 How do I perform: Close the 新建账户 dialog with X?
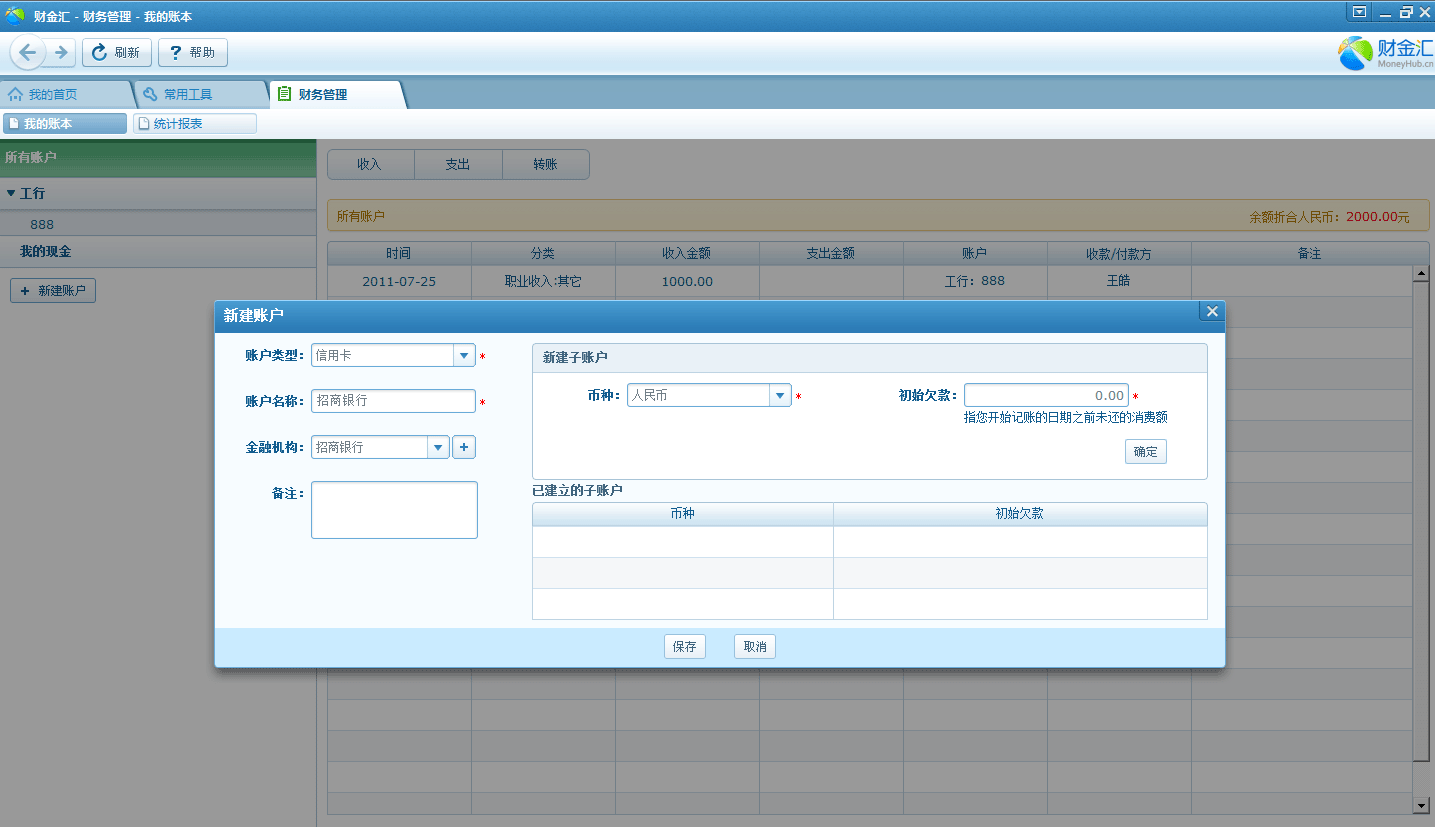tap(1212, 312)
